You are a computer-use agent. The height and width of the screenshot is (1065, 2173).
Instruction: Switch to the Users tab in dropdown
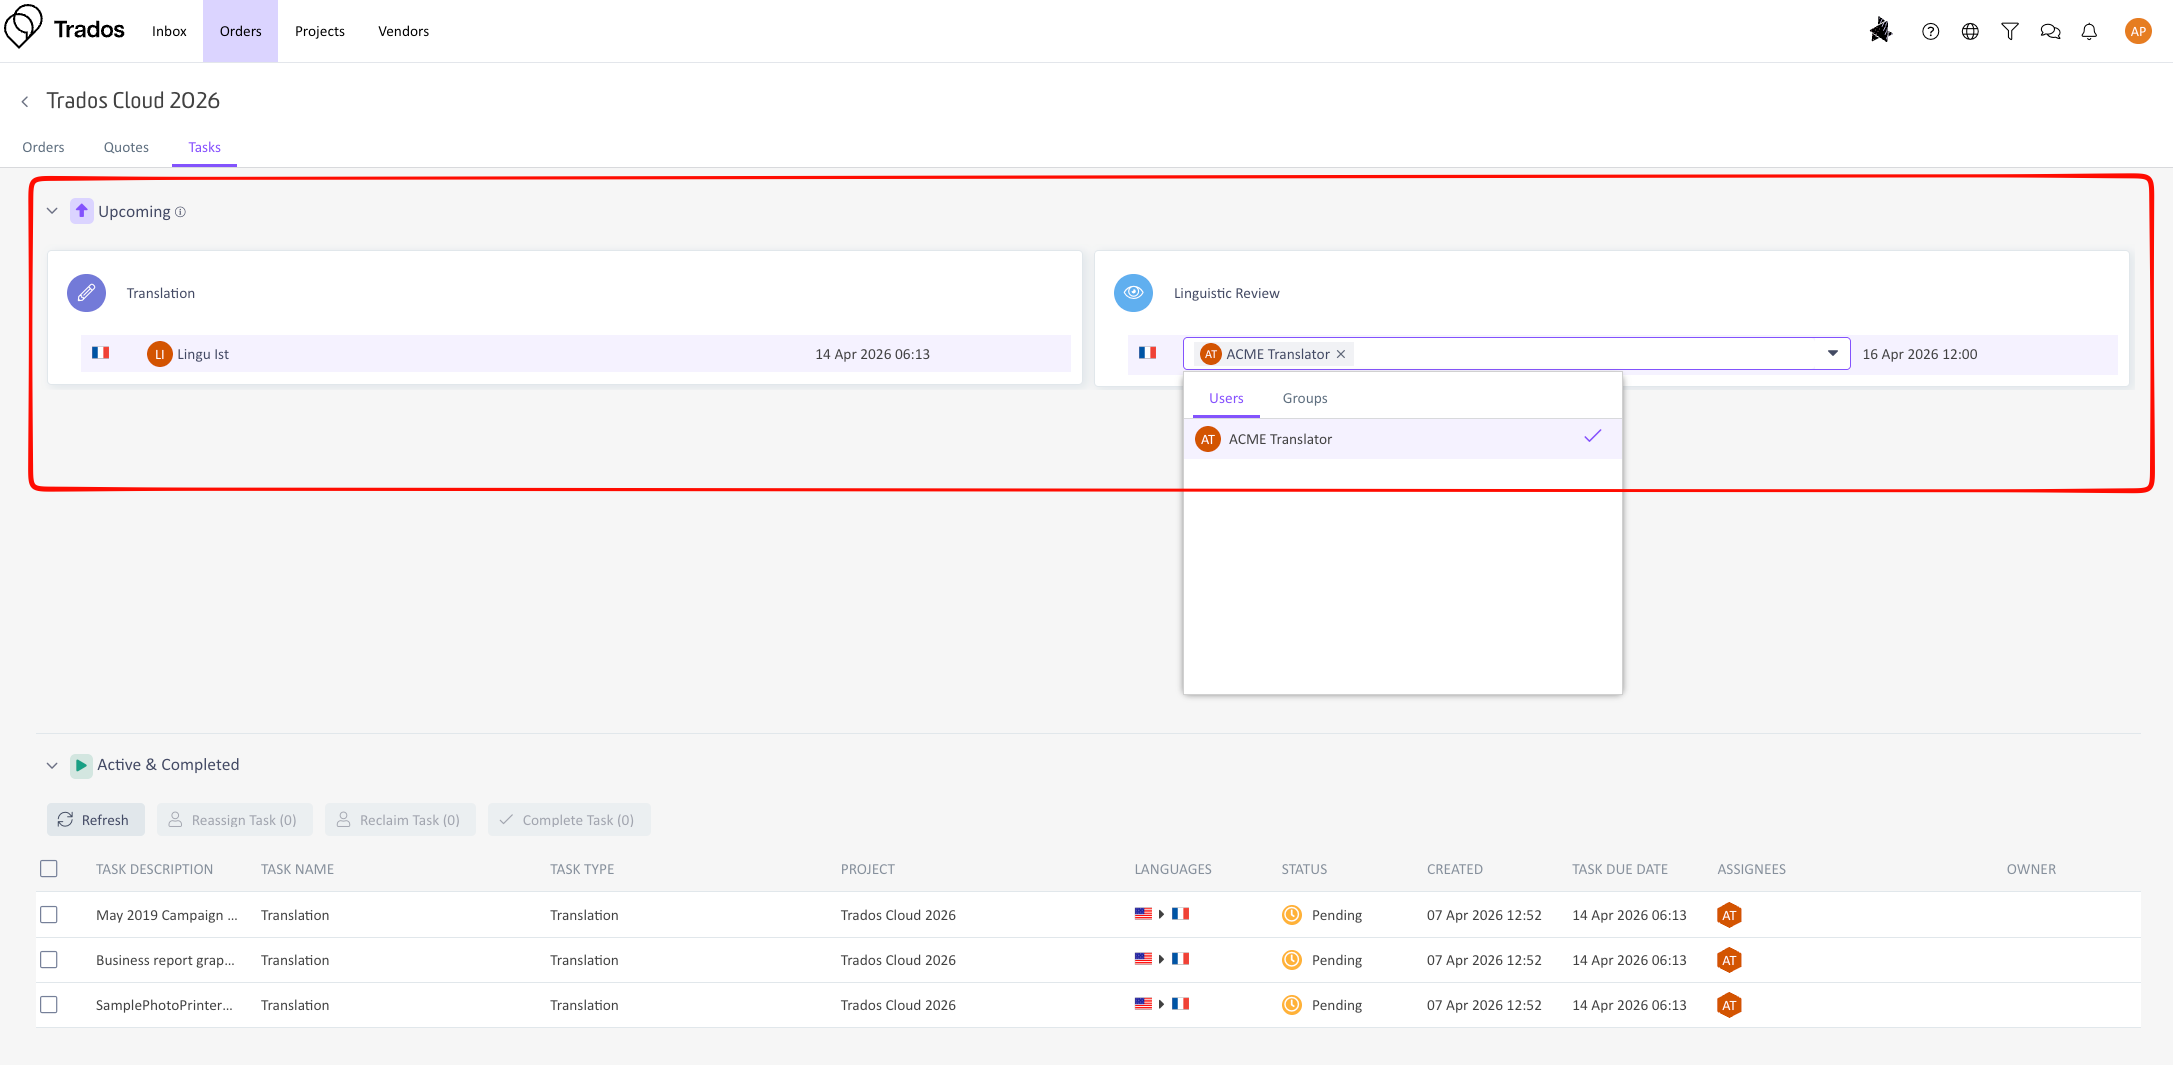(1226, 398)
